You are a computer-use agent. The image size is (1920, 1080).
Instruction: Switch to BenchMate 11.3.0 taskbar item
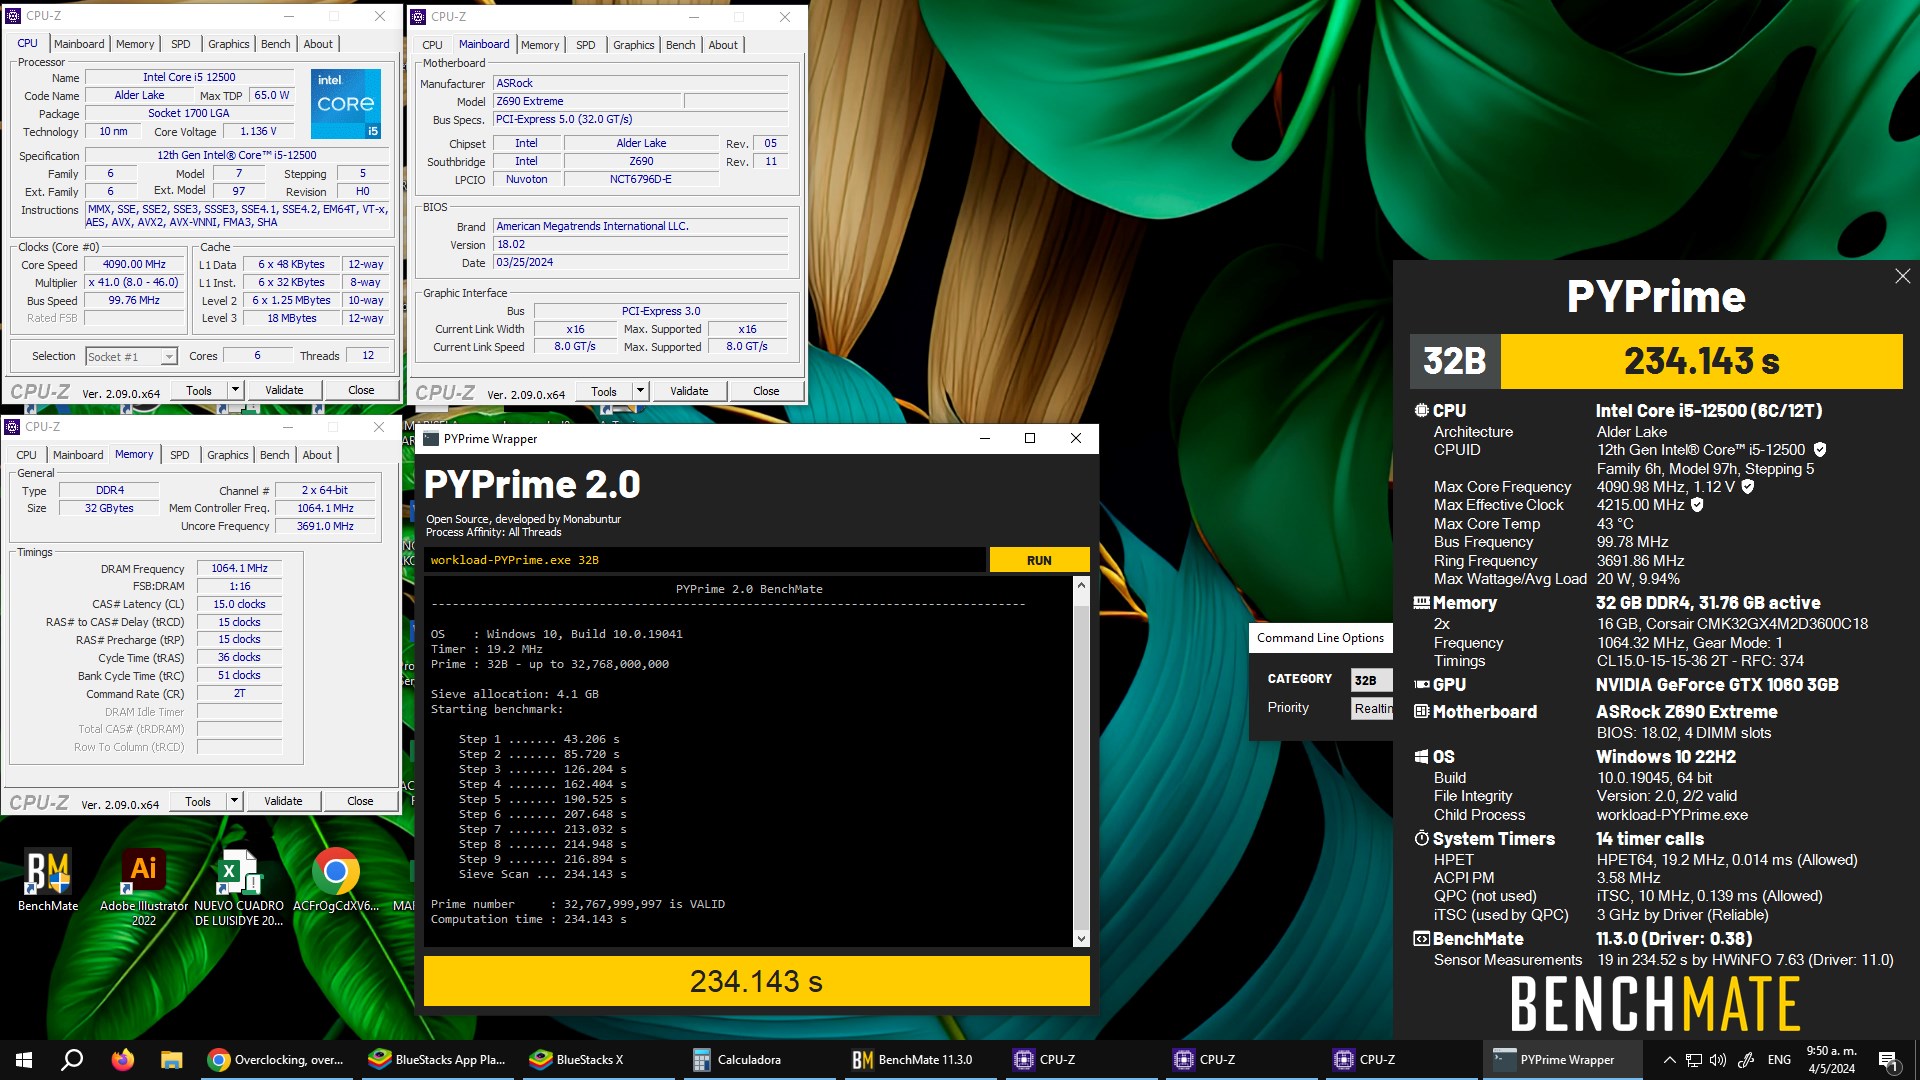coord(920,1060)
